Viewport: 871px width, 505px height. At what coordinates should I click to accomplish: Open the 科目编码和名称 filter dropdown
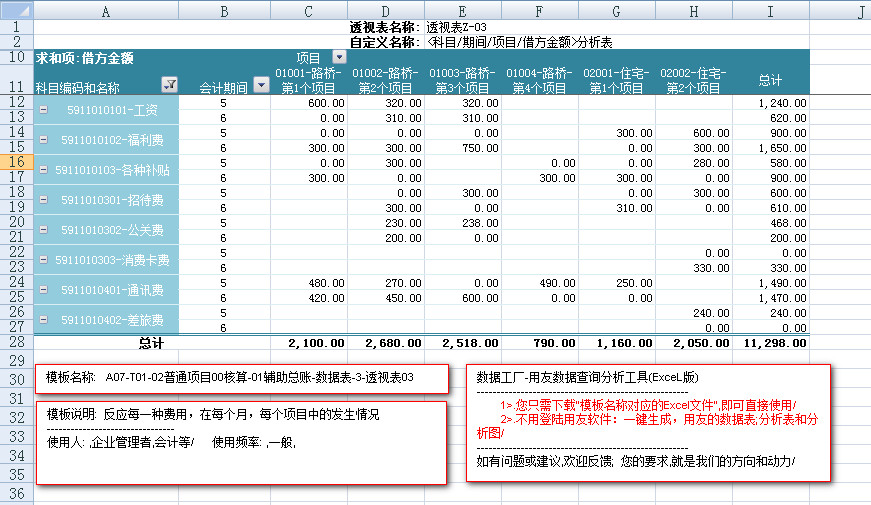(x=169, y=86)
